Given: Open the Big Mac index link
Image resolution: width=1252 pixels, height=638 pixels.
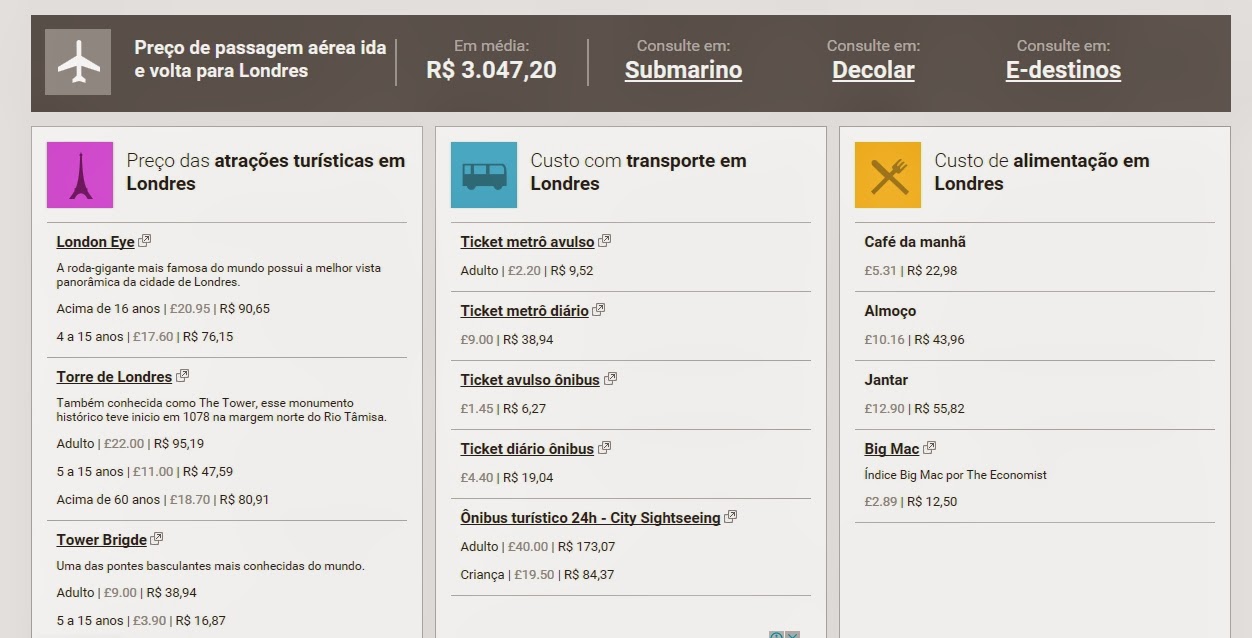Looking at the screenshot, I should click(x=891, y=449).
